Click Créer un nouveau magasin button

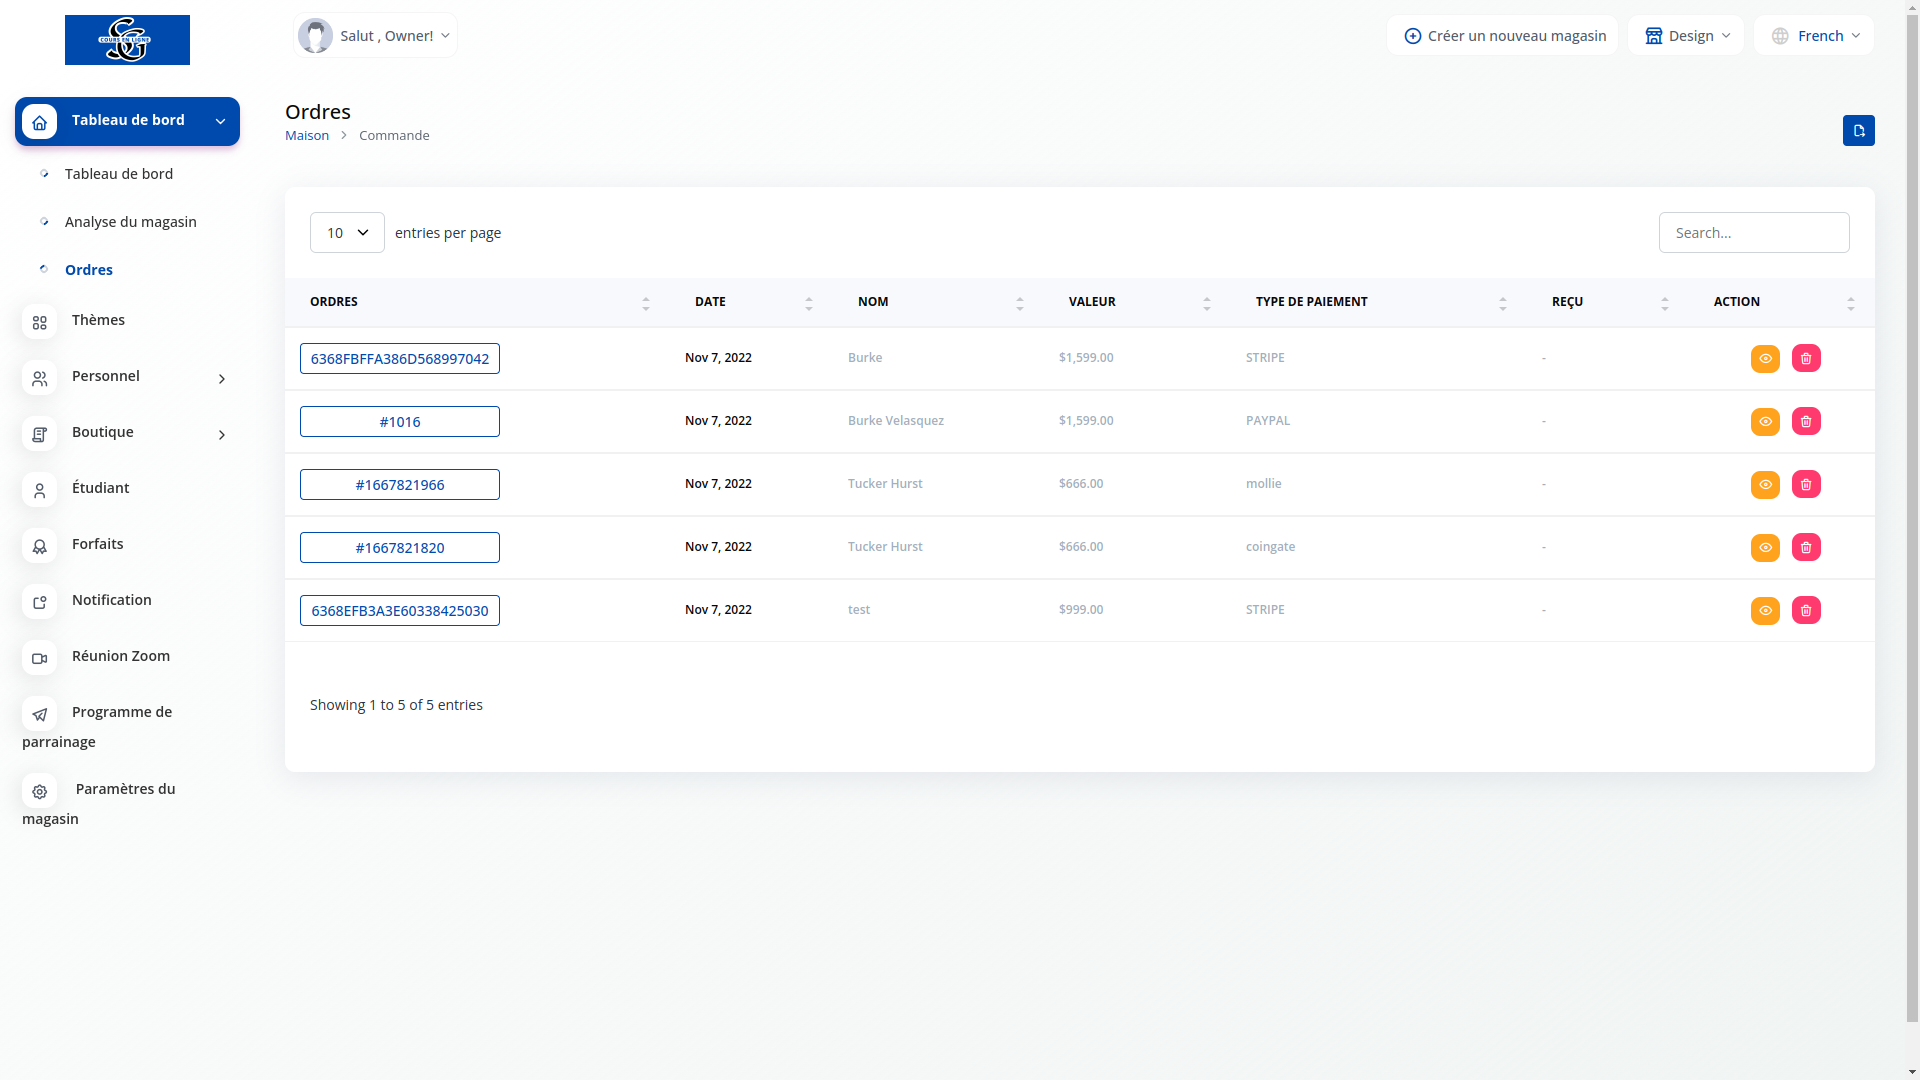(x=1503, y=36)
